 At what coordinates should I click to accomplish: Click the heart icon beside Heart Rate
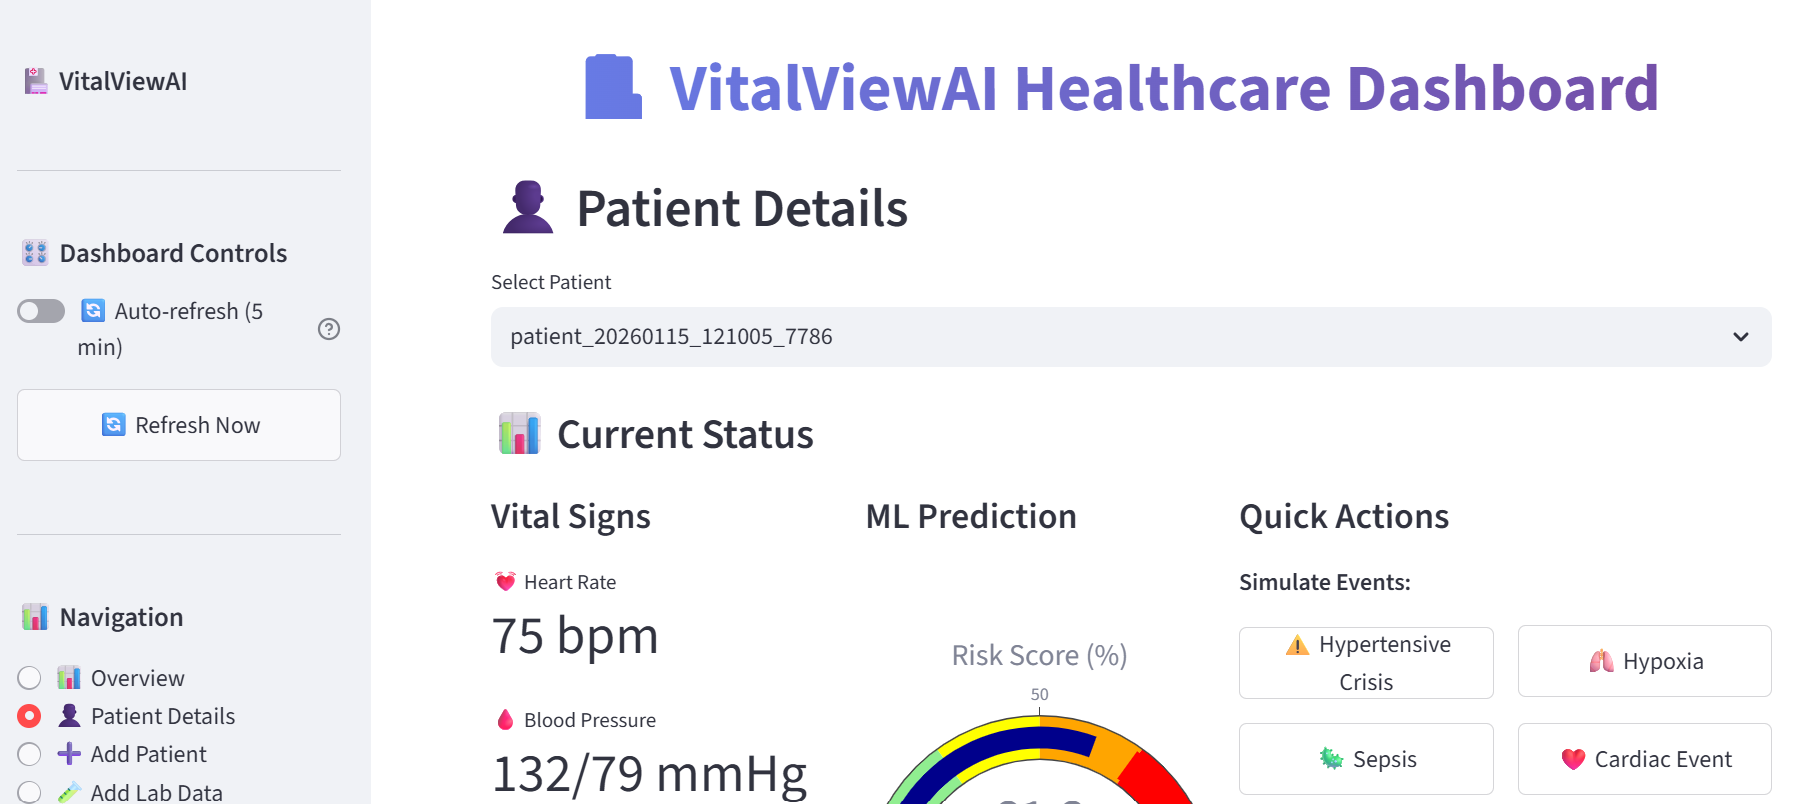coord(505,582)
